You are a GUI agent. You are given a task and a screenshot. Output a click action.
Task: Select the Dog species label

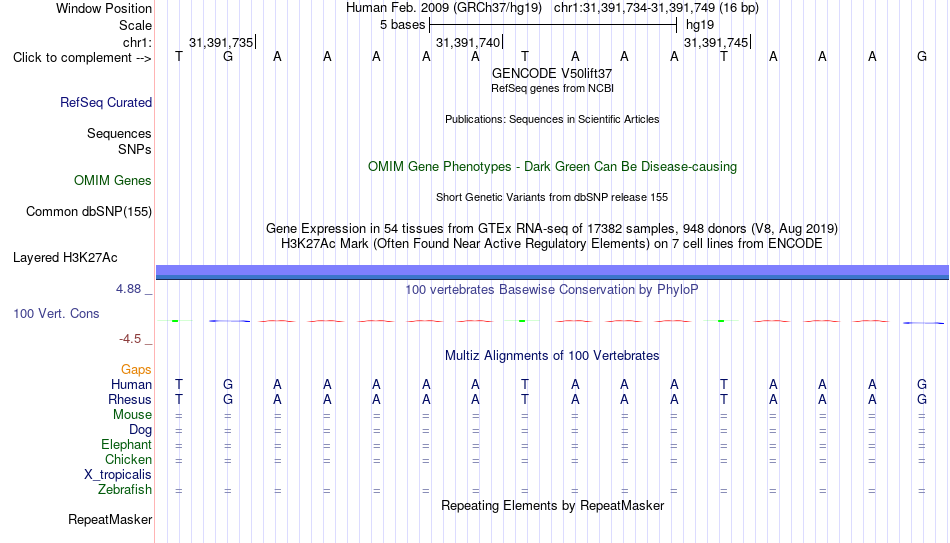tap(140, 430)
